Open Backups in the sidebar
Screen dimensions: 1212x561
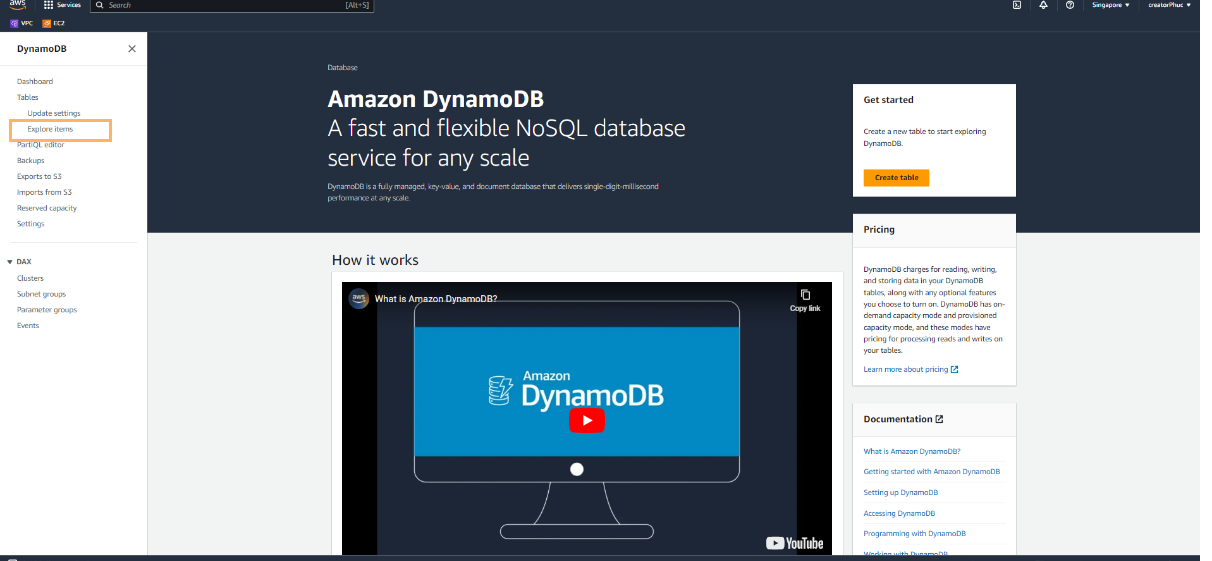31,160
